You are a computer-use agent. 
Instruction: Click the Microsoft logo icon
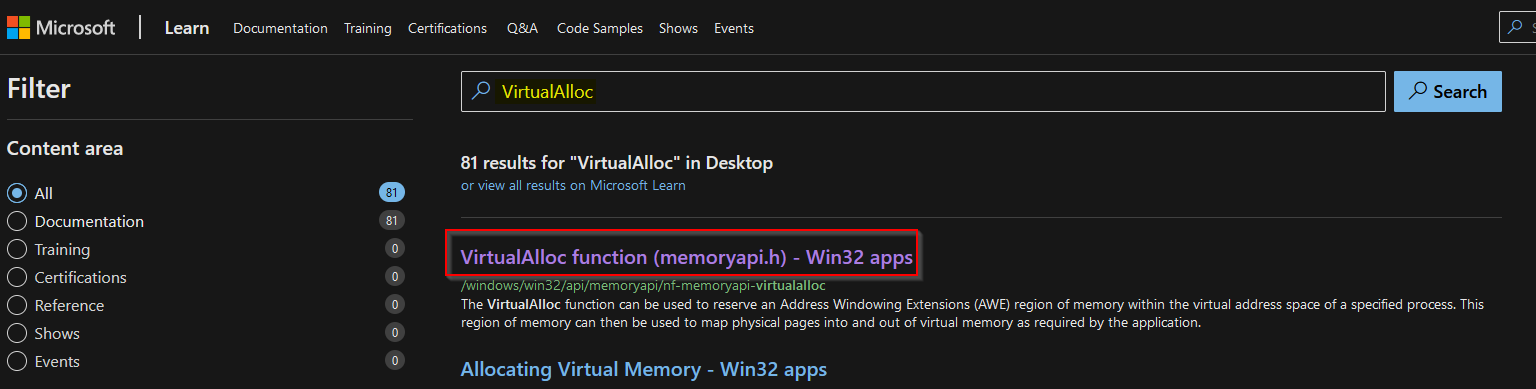point(18,28)
